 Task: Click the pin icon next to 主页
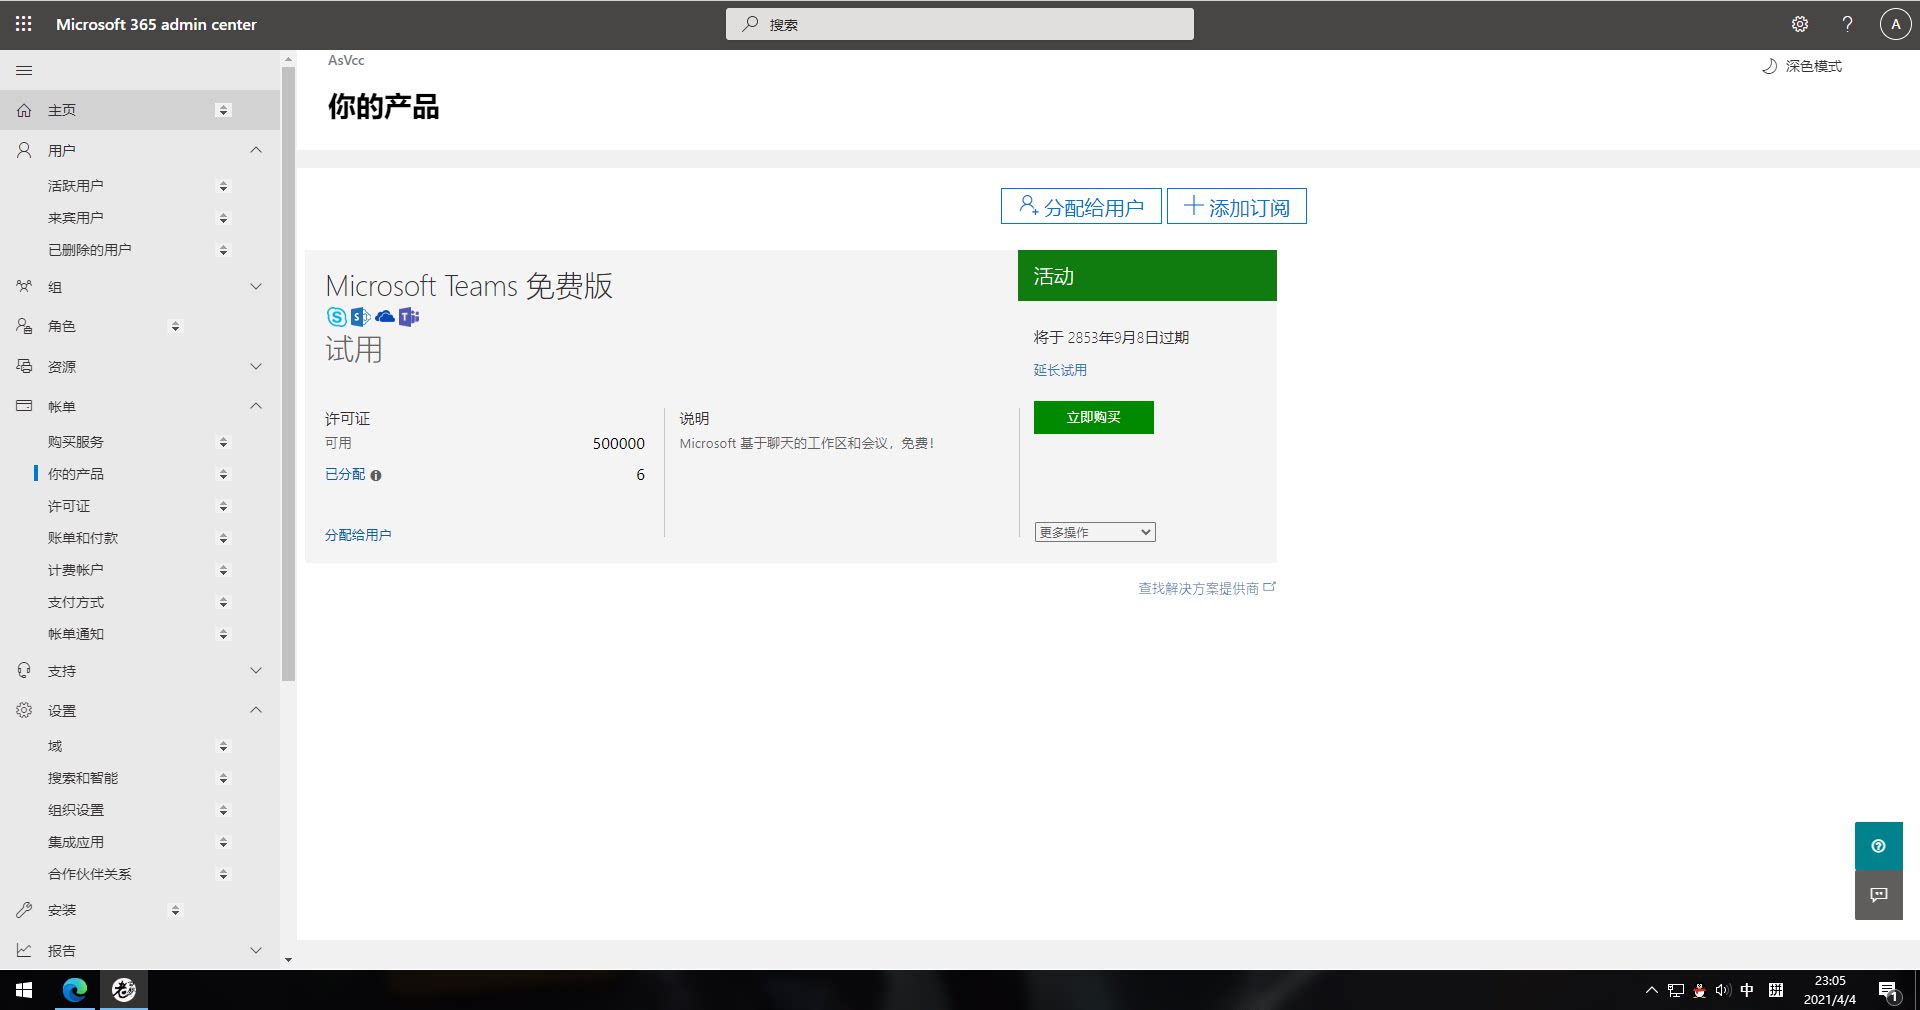pos(223,110)
